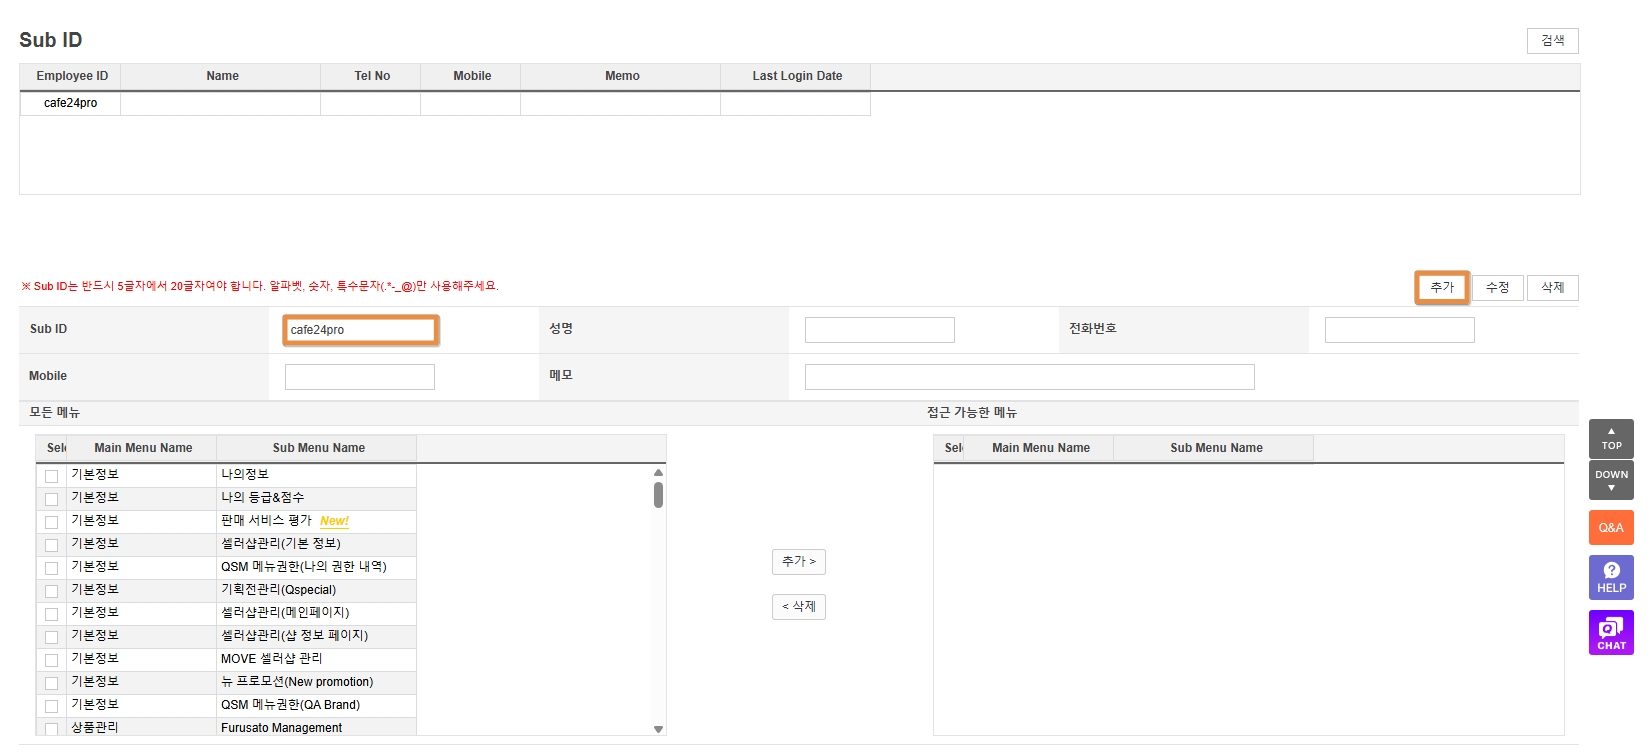Select checkbox beside MOVE 셀러샵 관리

tap(51, 660)
